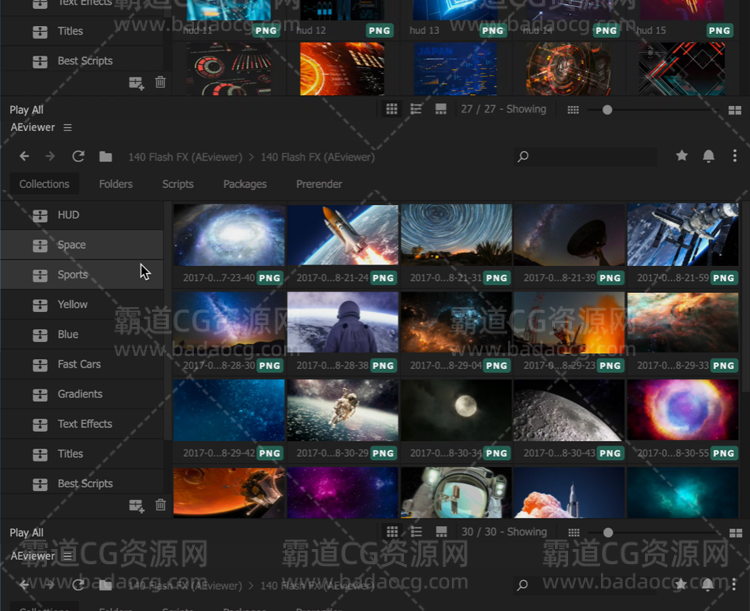Click small-thumbnails icon left of the 30 / 30 slider
The image size is (750, 611).
[574, 533]
